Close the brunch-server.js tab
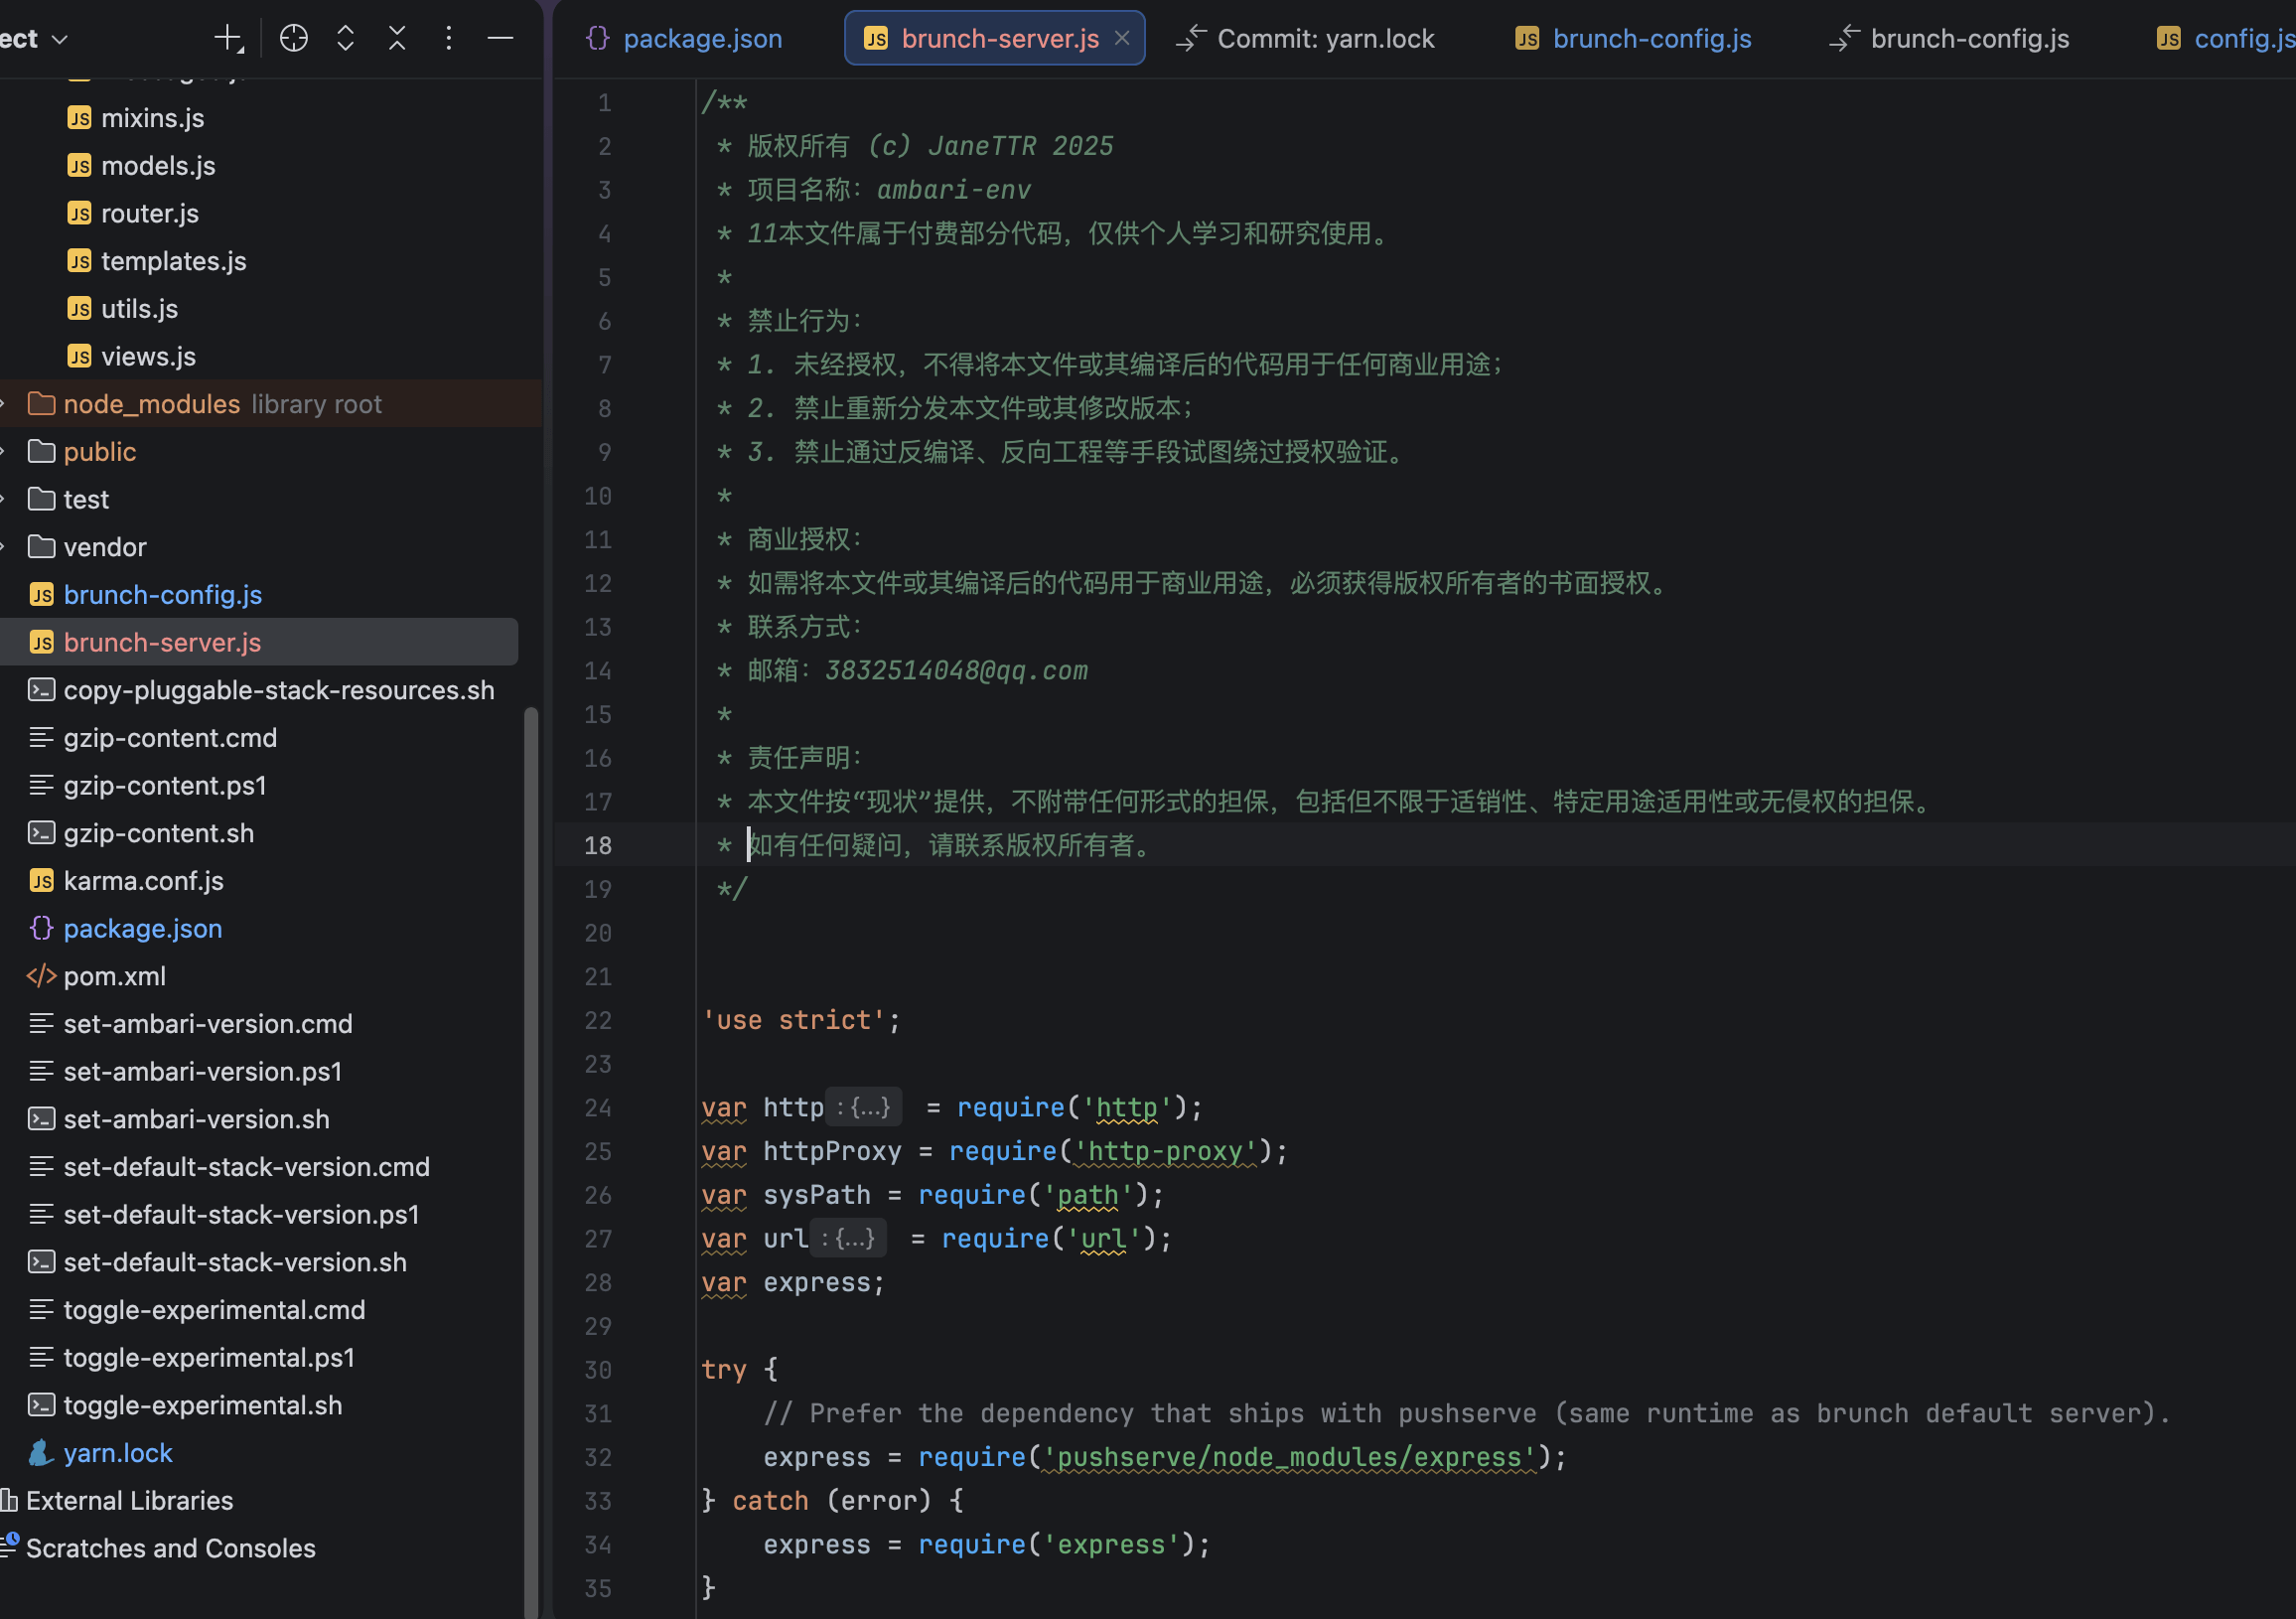The image size is (2296, 1619). [x=1122, y=38]
